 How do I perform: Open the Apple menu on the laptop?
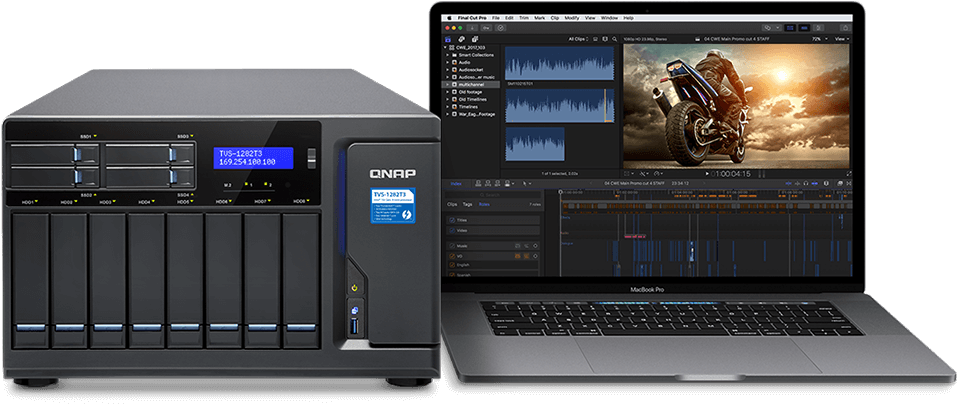click(449, 18)
